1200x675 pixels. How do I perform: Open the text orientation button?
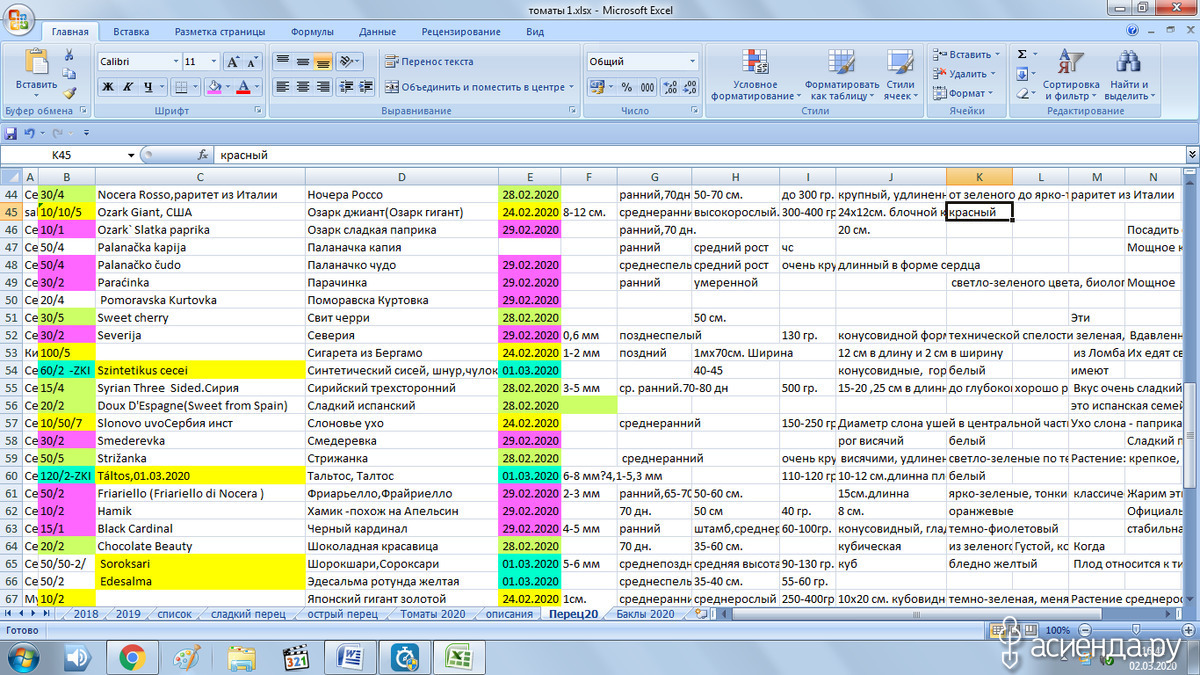(349, 61)
